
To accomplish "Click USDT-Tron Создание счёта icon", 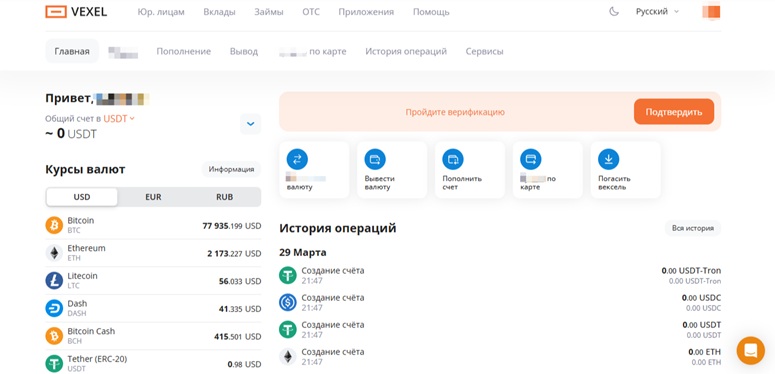I will coord(288,275).
